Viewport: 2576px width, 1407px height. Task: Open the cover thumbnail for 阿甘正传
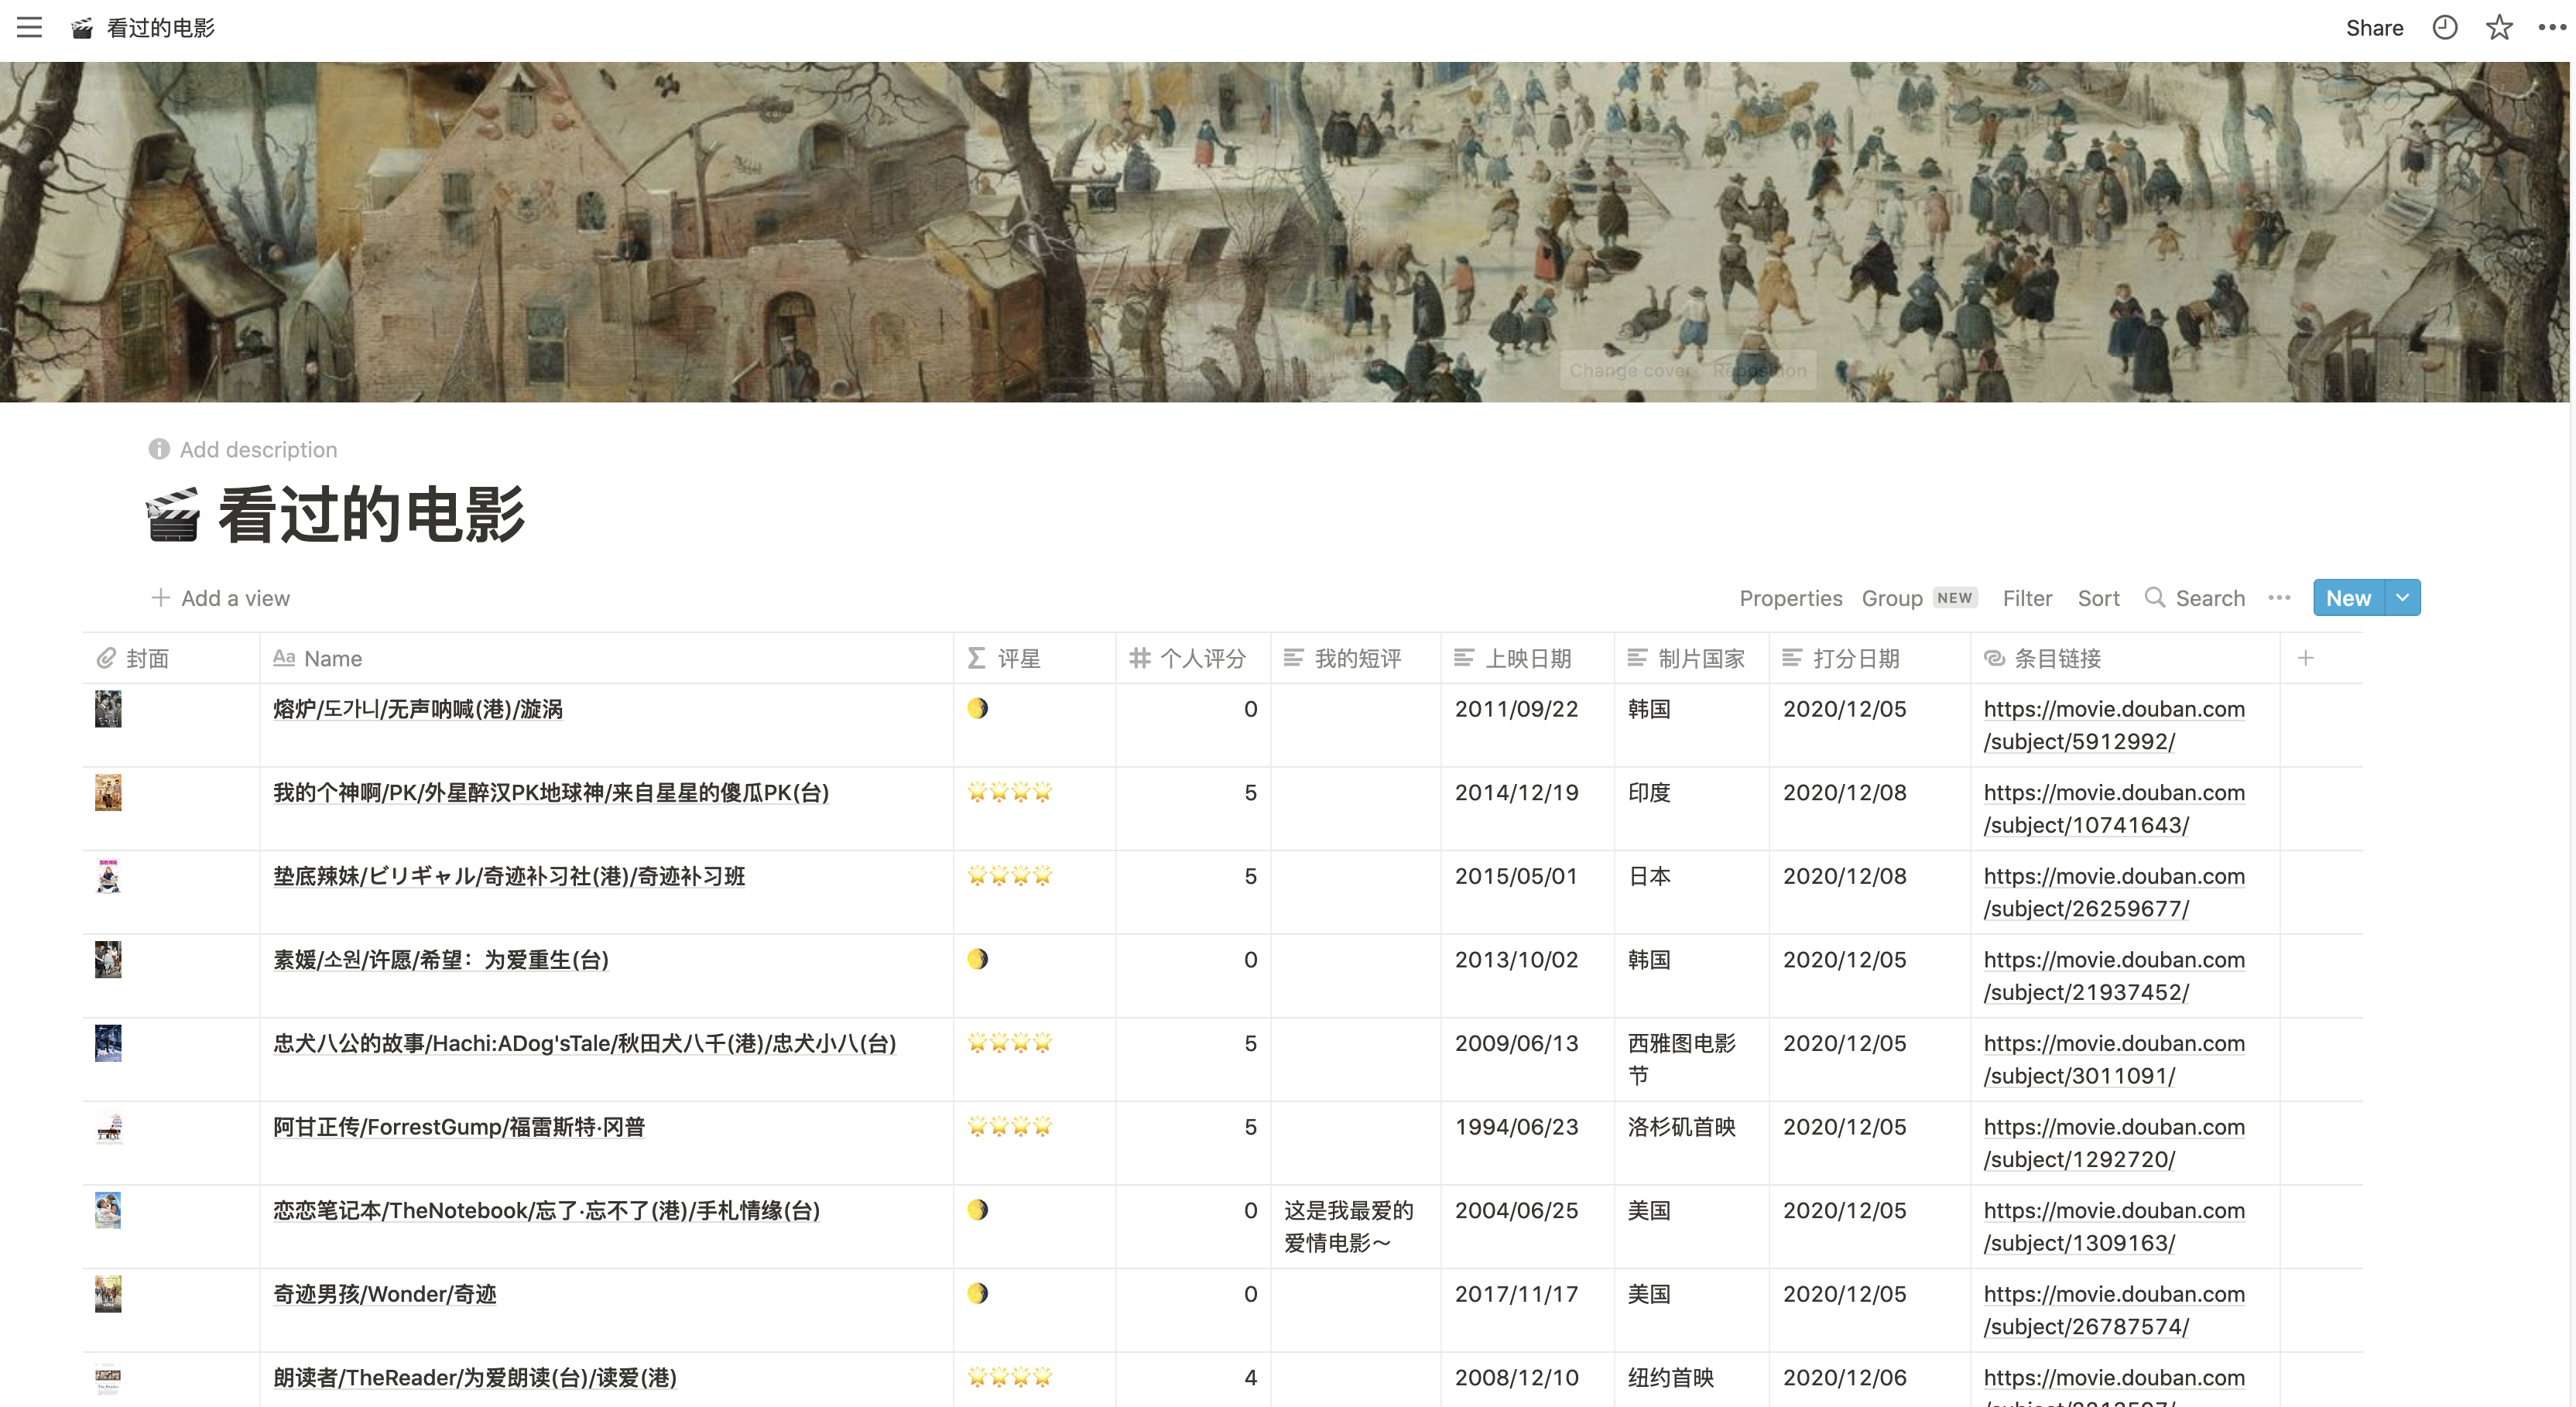click(108, 1128)
